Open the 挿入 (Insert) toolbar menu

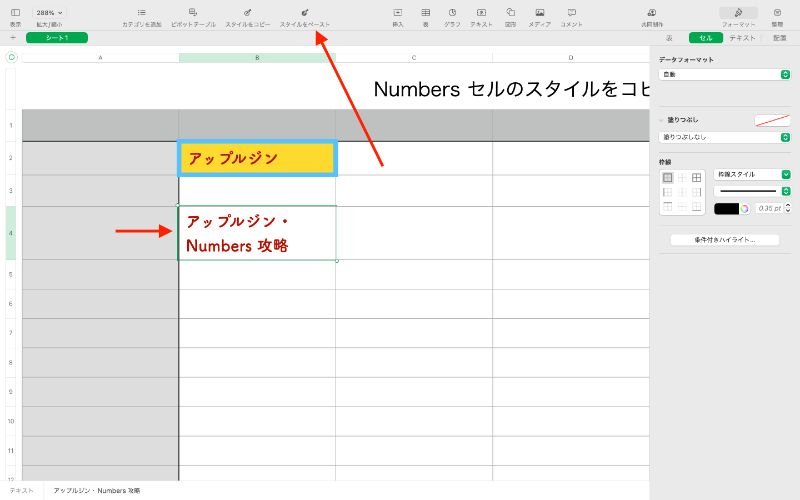pos(397,12)
